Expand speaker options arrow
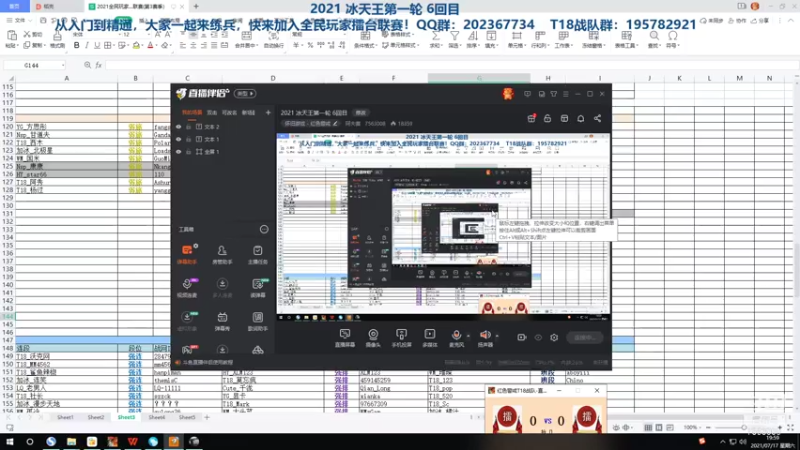This screenshot has height=450, width=800. 497,336
